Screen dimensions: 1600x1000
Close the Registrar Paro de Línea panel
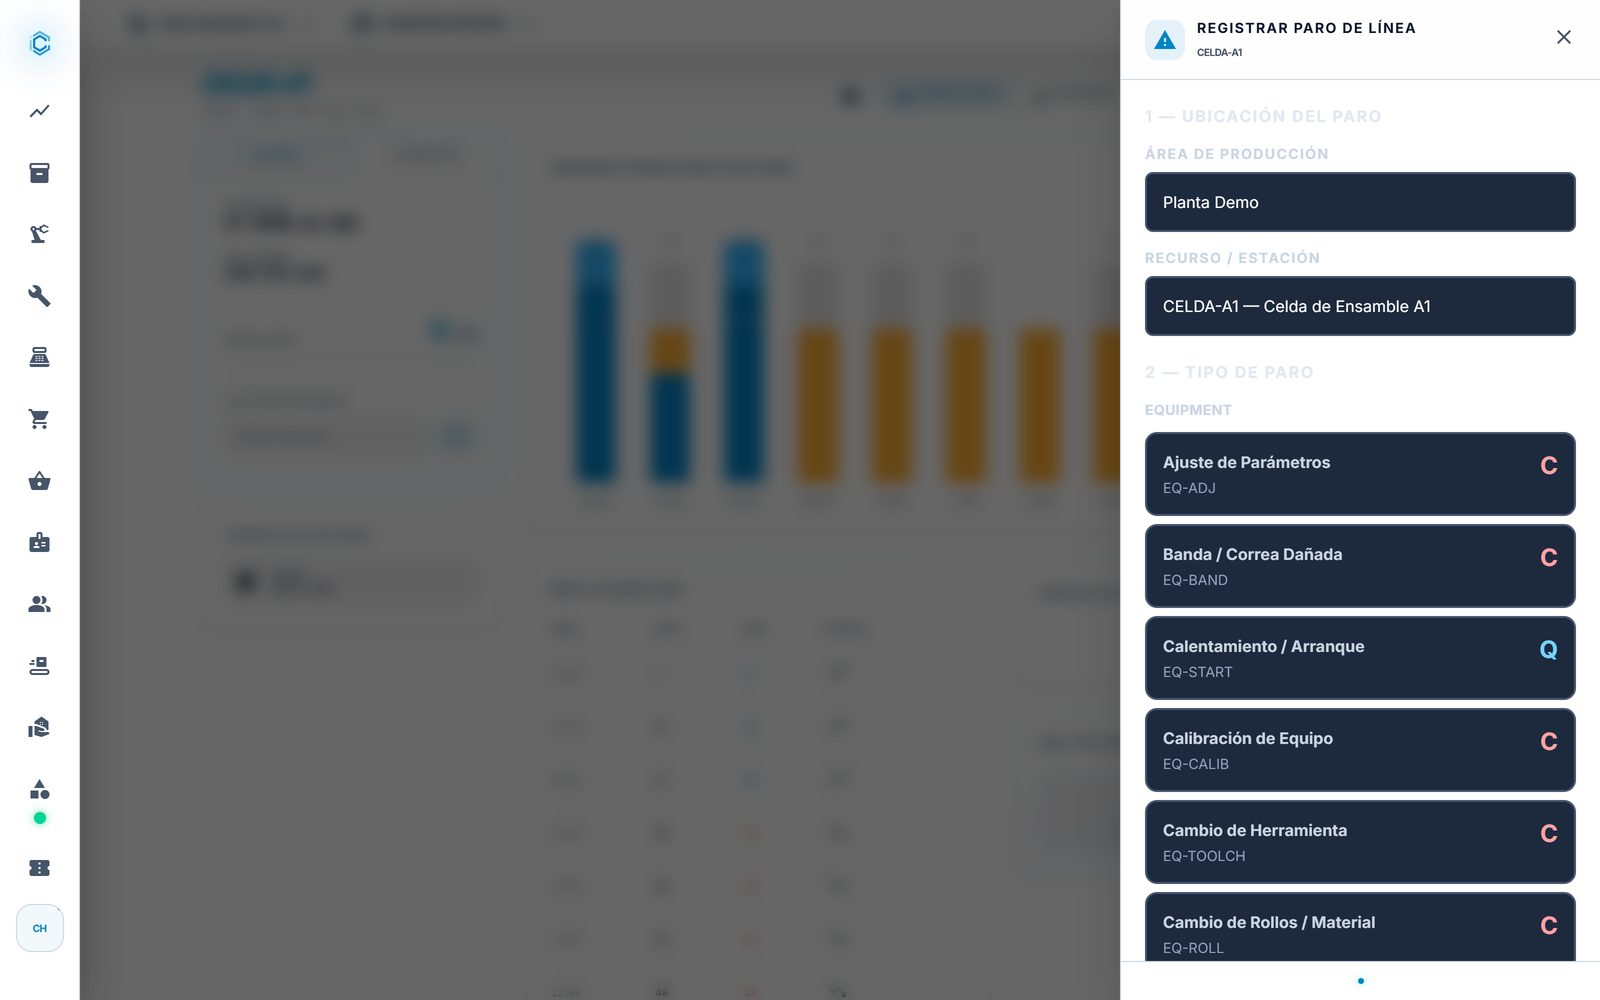click(x=1564, y=37)
